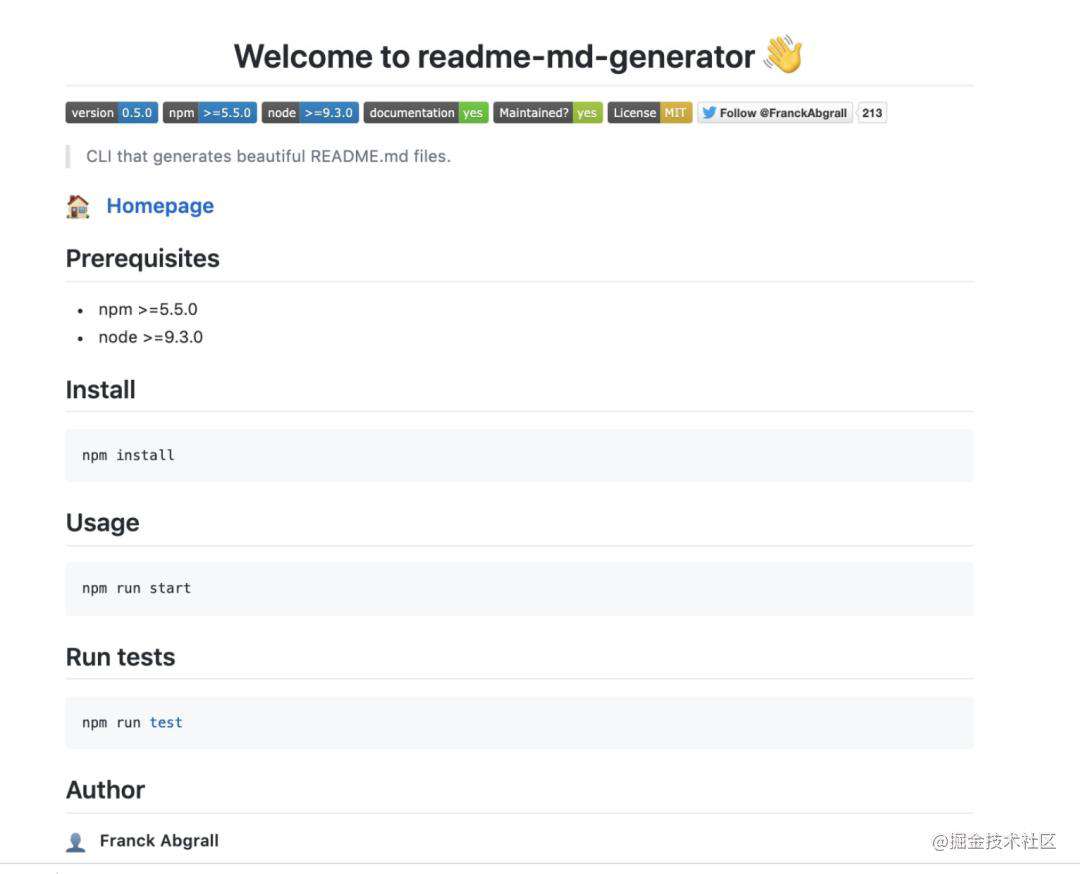The image size is (1080, 874).
Task: Click the npm >=5.5.0 badge
Action: pos(209,113)
